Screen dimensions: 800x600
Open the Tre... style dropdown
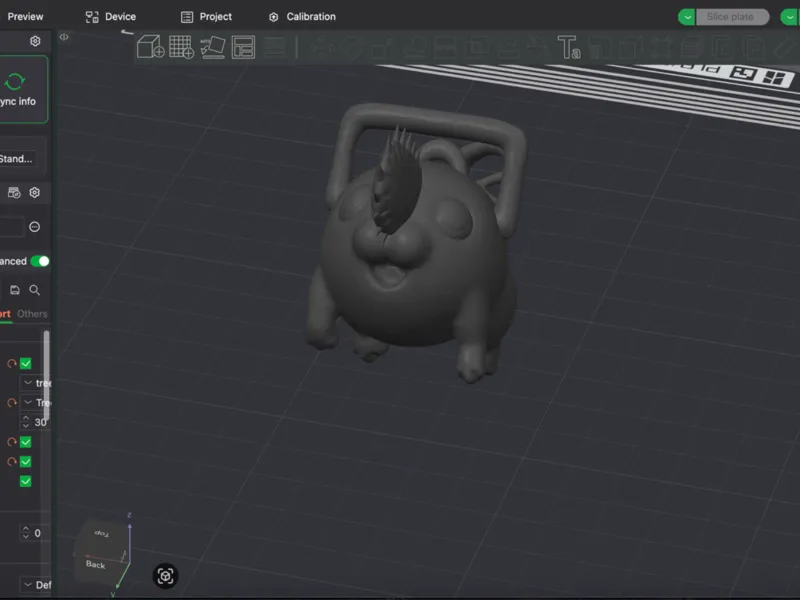click(36, 403)
